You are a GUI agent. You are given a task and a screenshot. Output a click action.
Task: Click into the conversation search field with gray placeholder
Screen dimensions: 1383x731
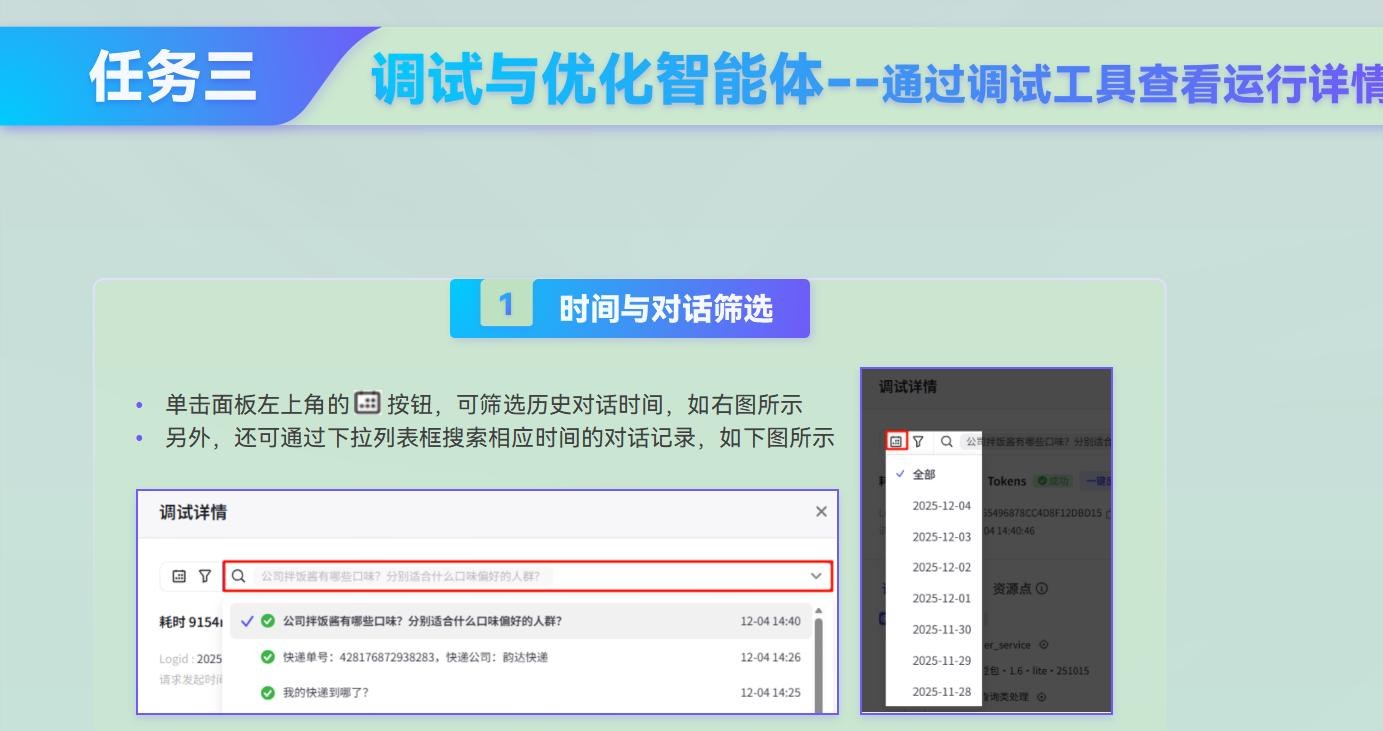[x=528, y=576]
